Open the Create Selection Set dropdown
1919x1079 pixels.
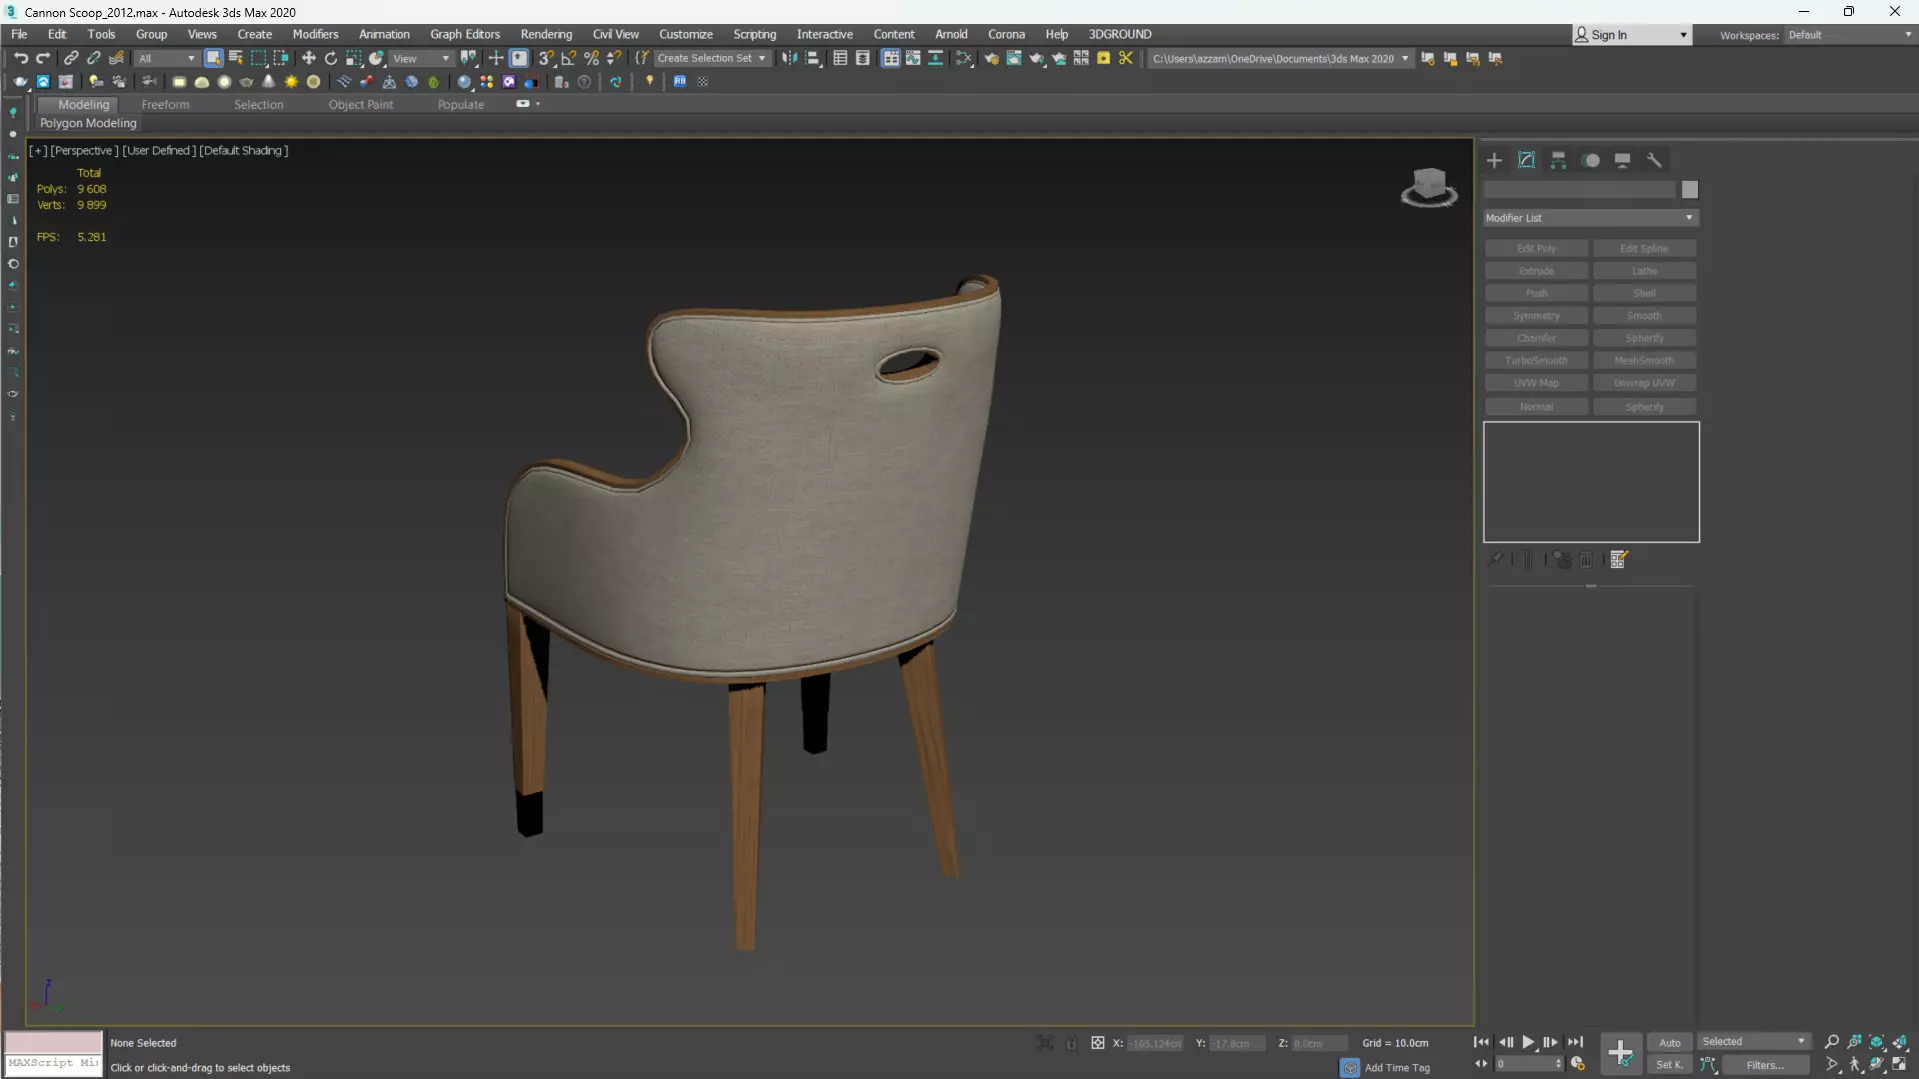(x=712, y=58)
